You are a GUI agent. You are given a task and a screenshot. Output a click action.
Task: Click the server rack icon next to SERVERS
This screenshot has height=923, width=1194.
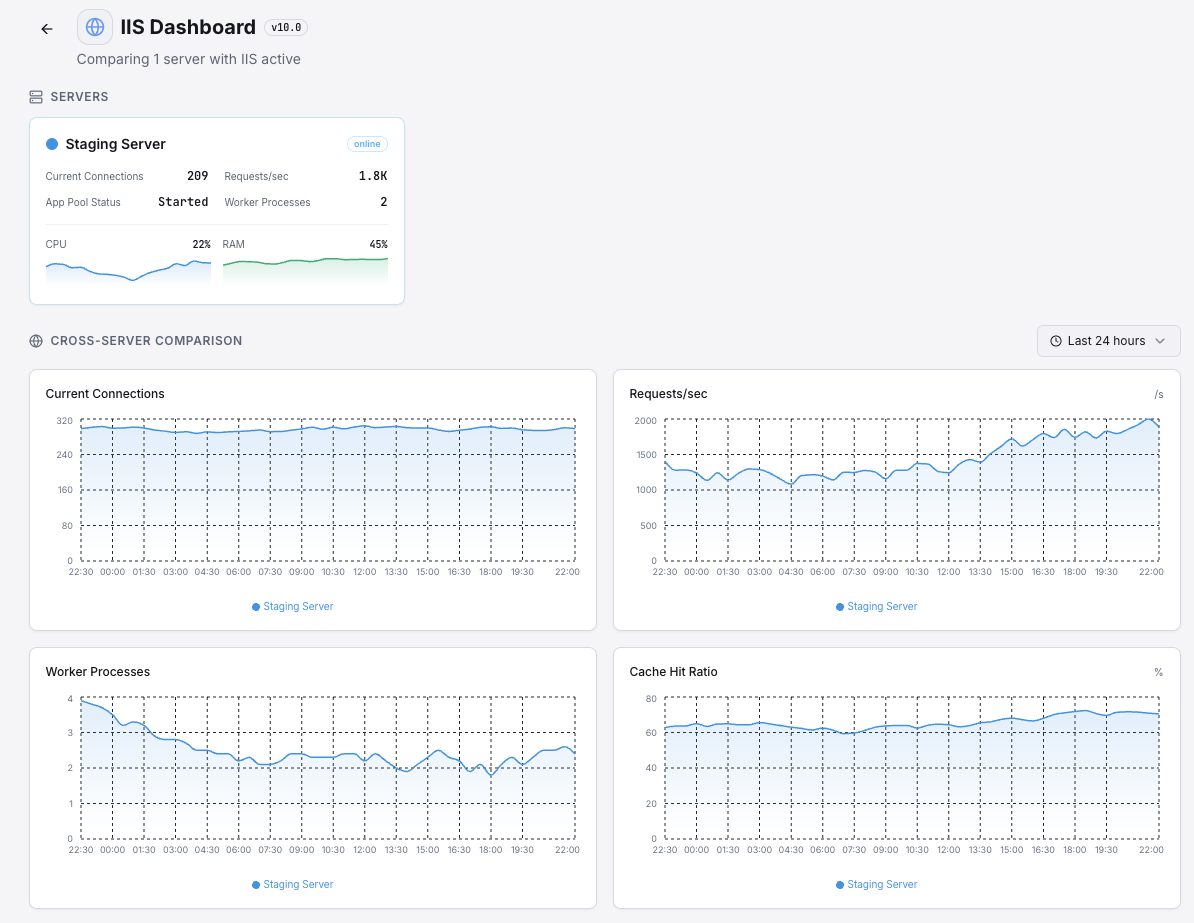35,96
